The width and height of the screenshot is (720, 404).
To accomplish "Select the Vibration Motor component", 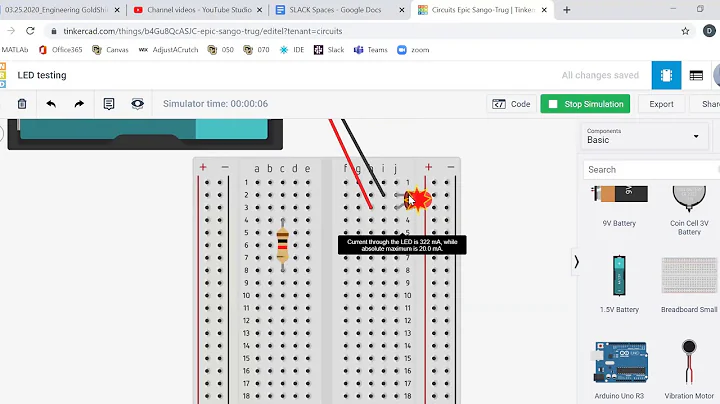I will click(x=689, y=370).
